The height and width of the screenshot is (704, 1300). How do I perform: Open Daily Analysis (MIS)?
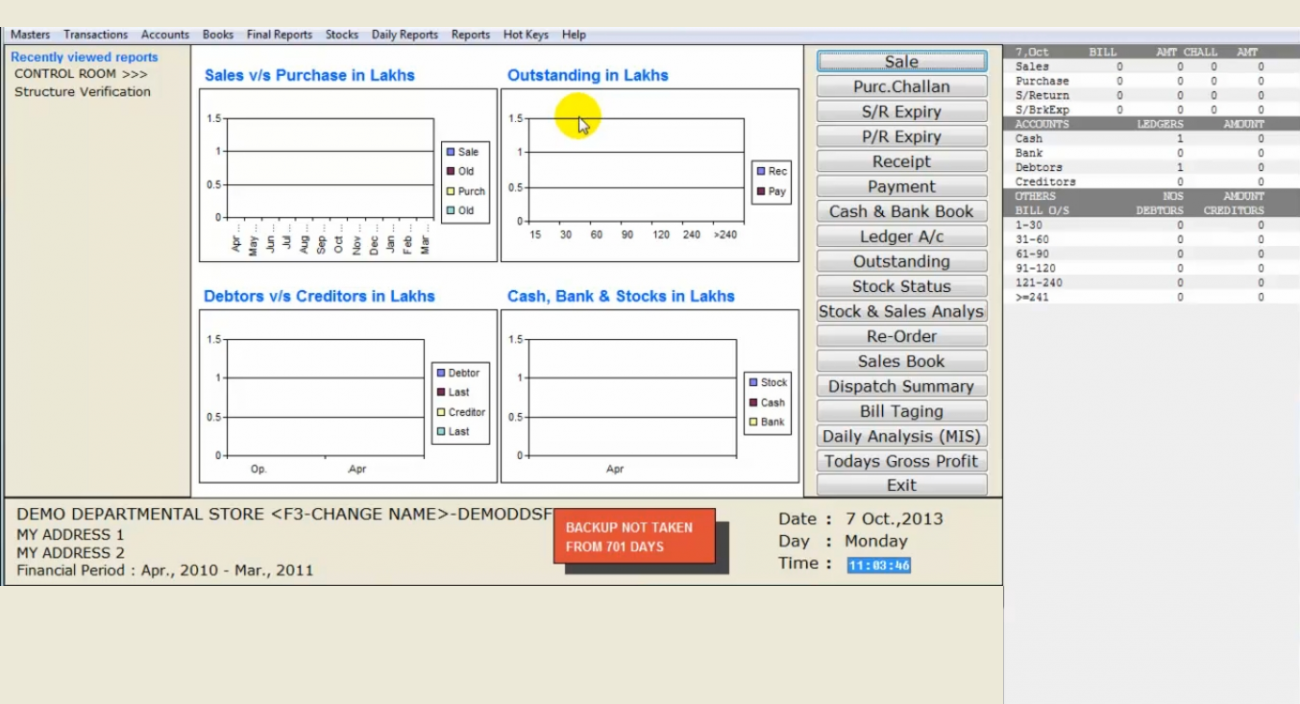point(901,436)
